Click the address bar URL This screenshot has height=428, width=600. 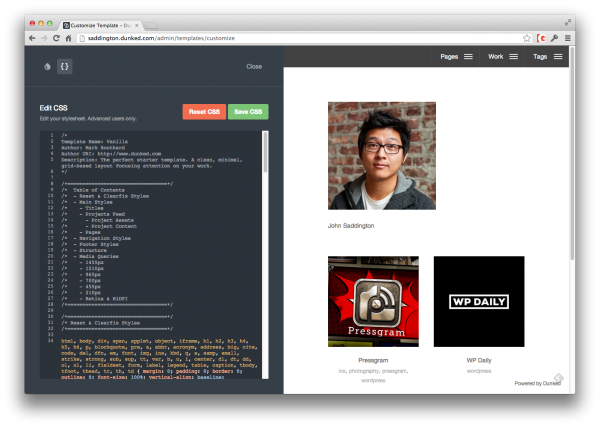coord(161,38)
